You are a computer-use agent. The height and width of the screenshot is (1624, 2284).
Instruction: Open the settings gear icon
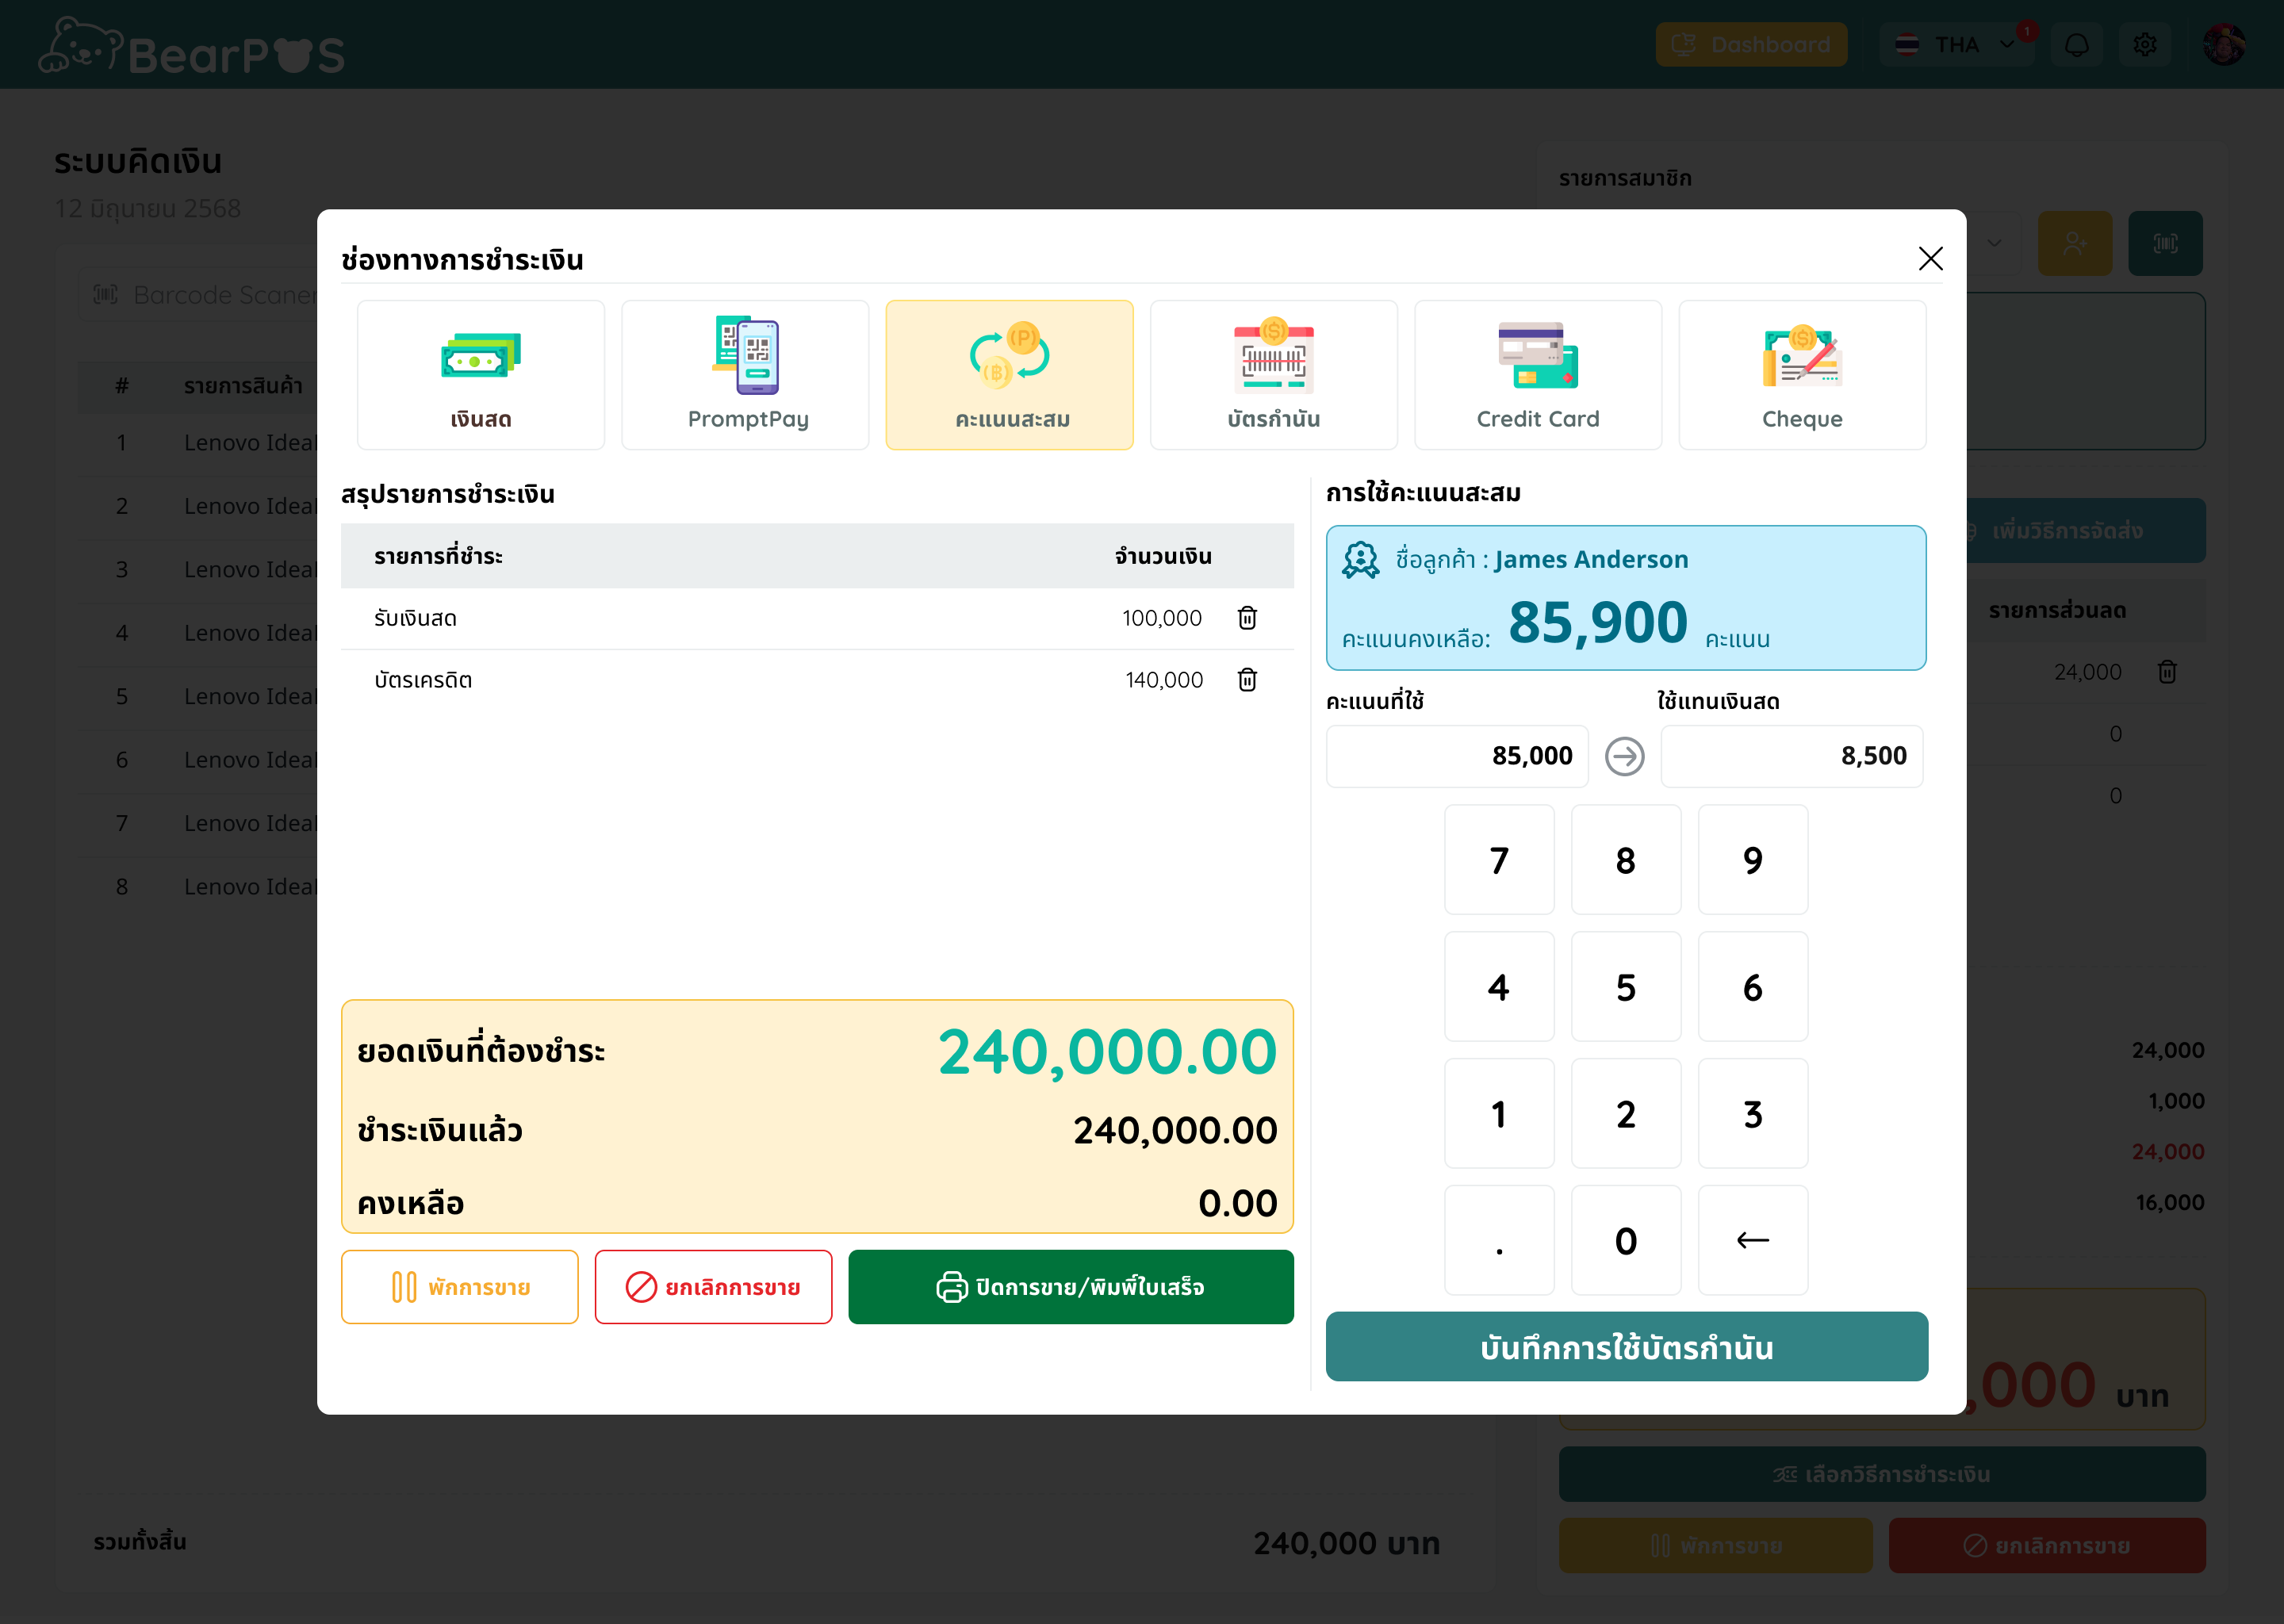tap(2145, 45)
